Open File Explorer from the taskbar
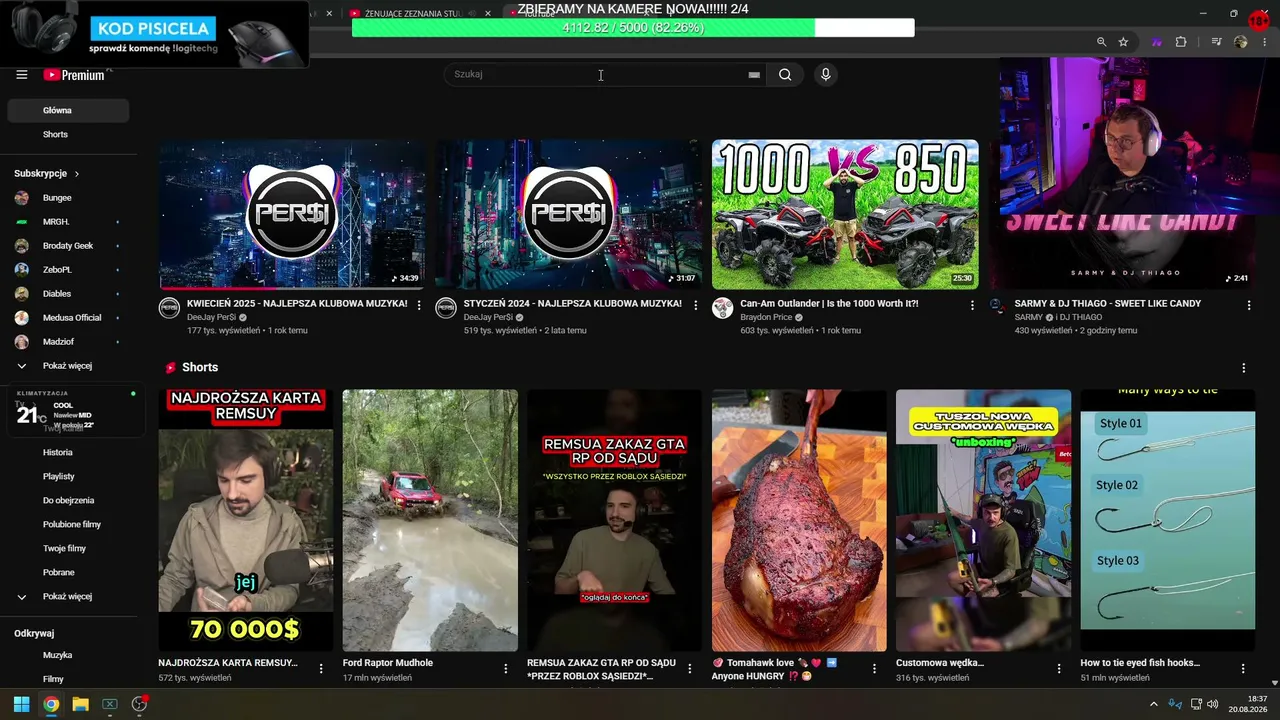Viewport: 1280px width, 720px height. [80, 704]
